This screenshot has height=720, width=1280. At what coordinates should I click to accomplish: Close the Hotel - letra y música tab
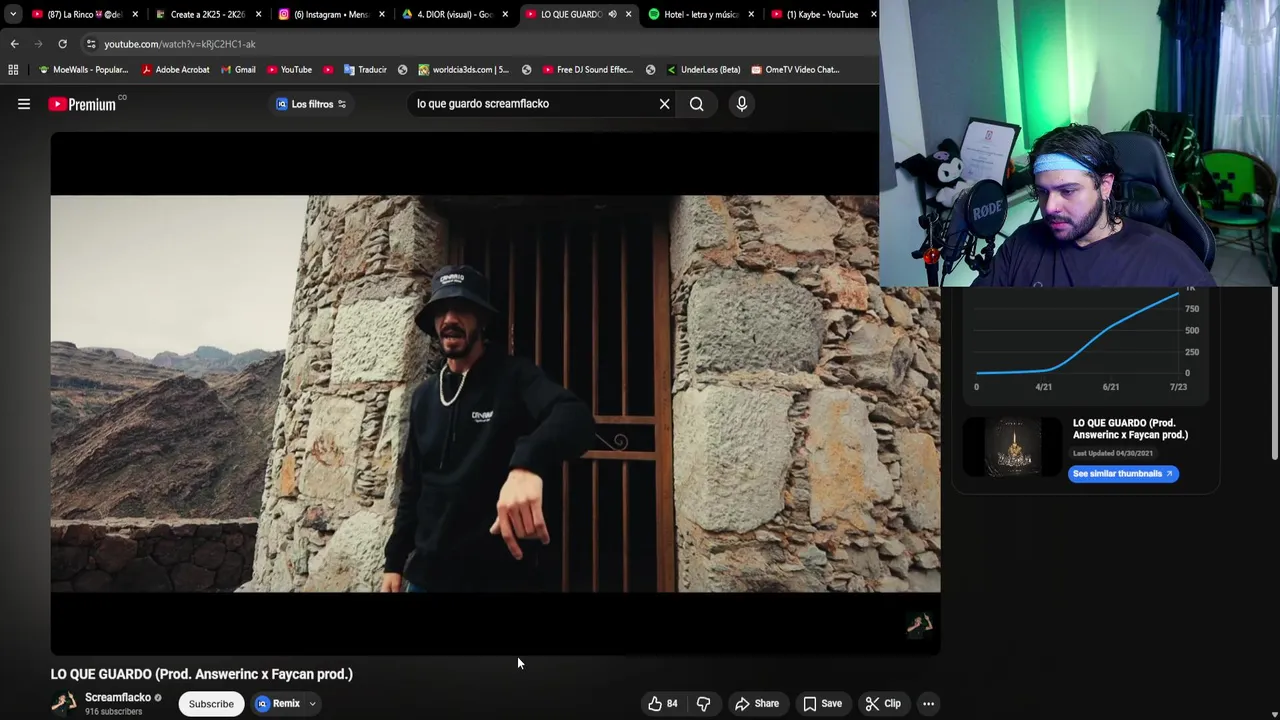tap(751, 14)
